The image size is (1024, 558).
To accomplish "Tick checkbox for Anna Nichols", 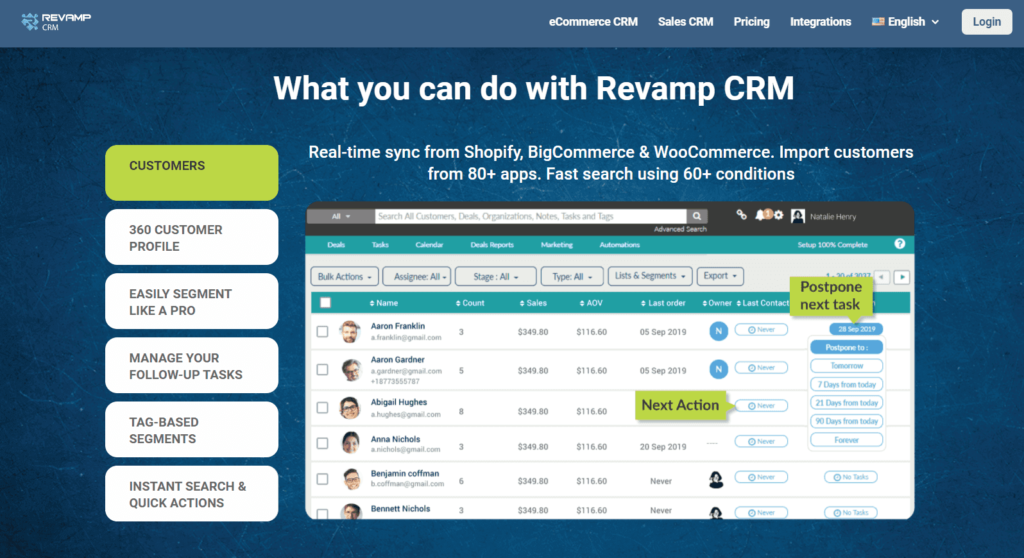I will click(323, 443).
